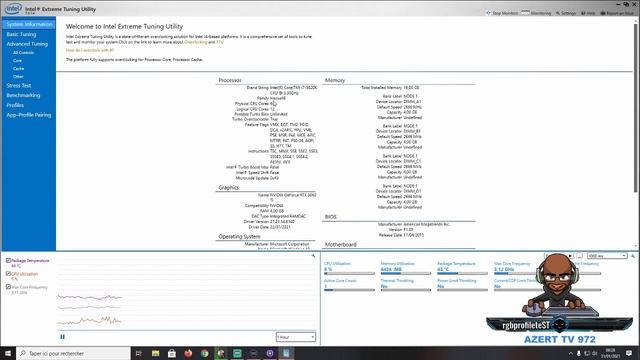The width and height of the screenshot is (640, 360).
Task: Open the Stress Test section
Action: tap(18, 86)
